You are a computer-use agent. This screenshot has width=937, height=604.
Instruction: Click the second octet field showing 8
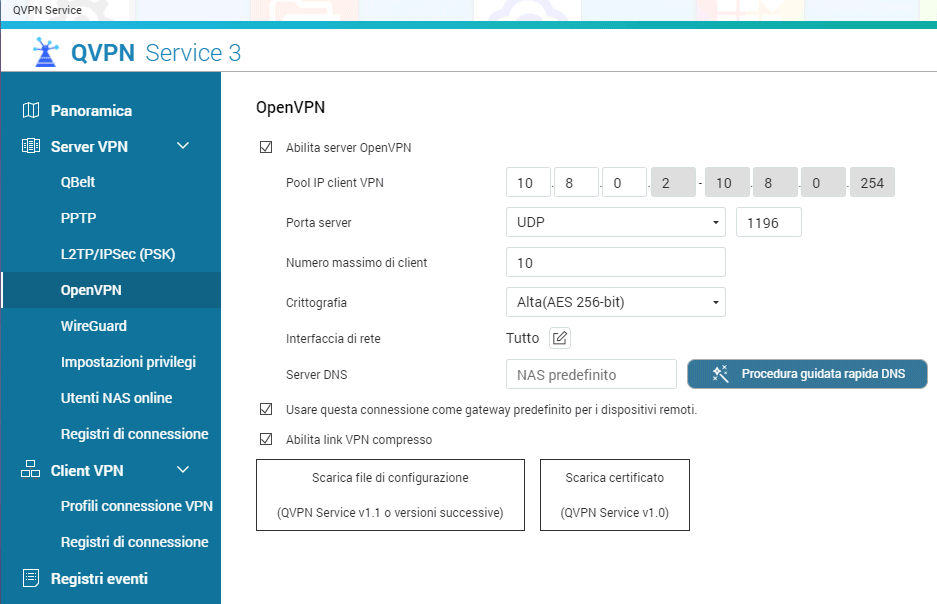tap(577, 182)
